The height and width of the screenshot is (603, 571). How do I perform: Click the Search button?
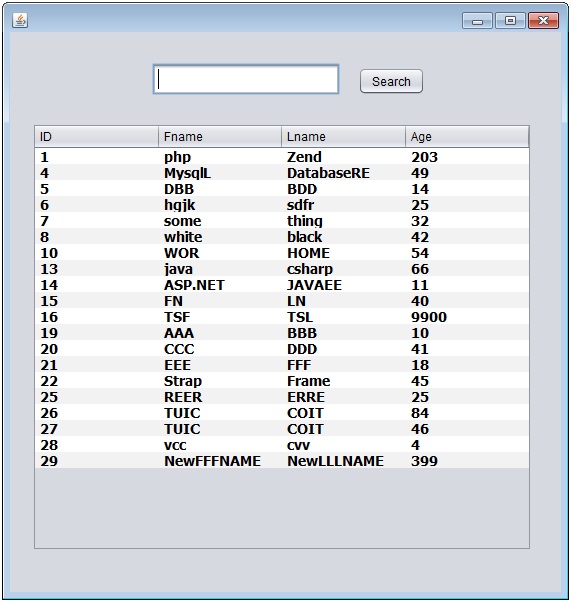(x=391, y=81)
